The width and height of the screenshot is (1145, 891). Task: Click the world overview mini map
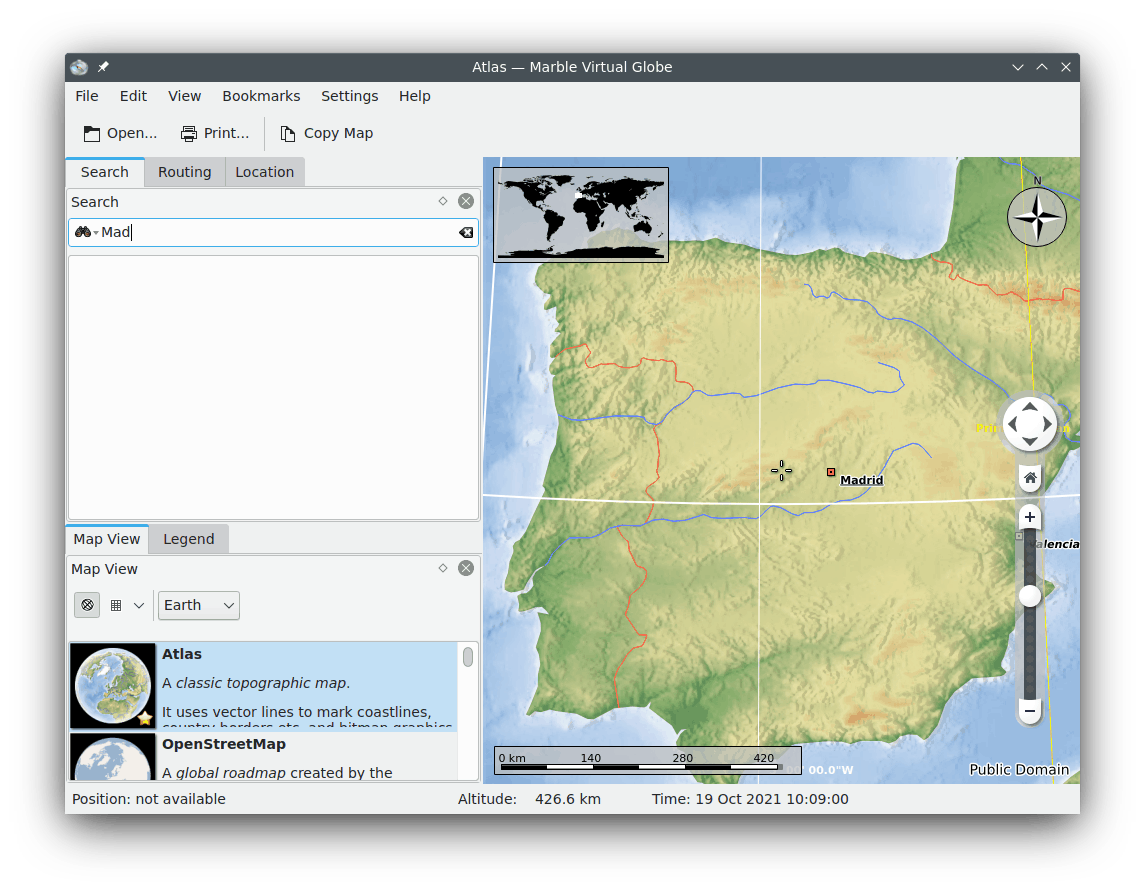click(581, 215)
